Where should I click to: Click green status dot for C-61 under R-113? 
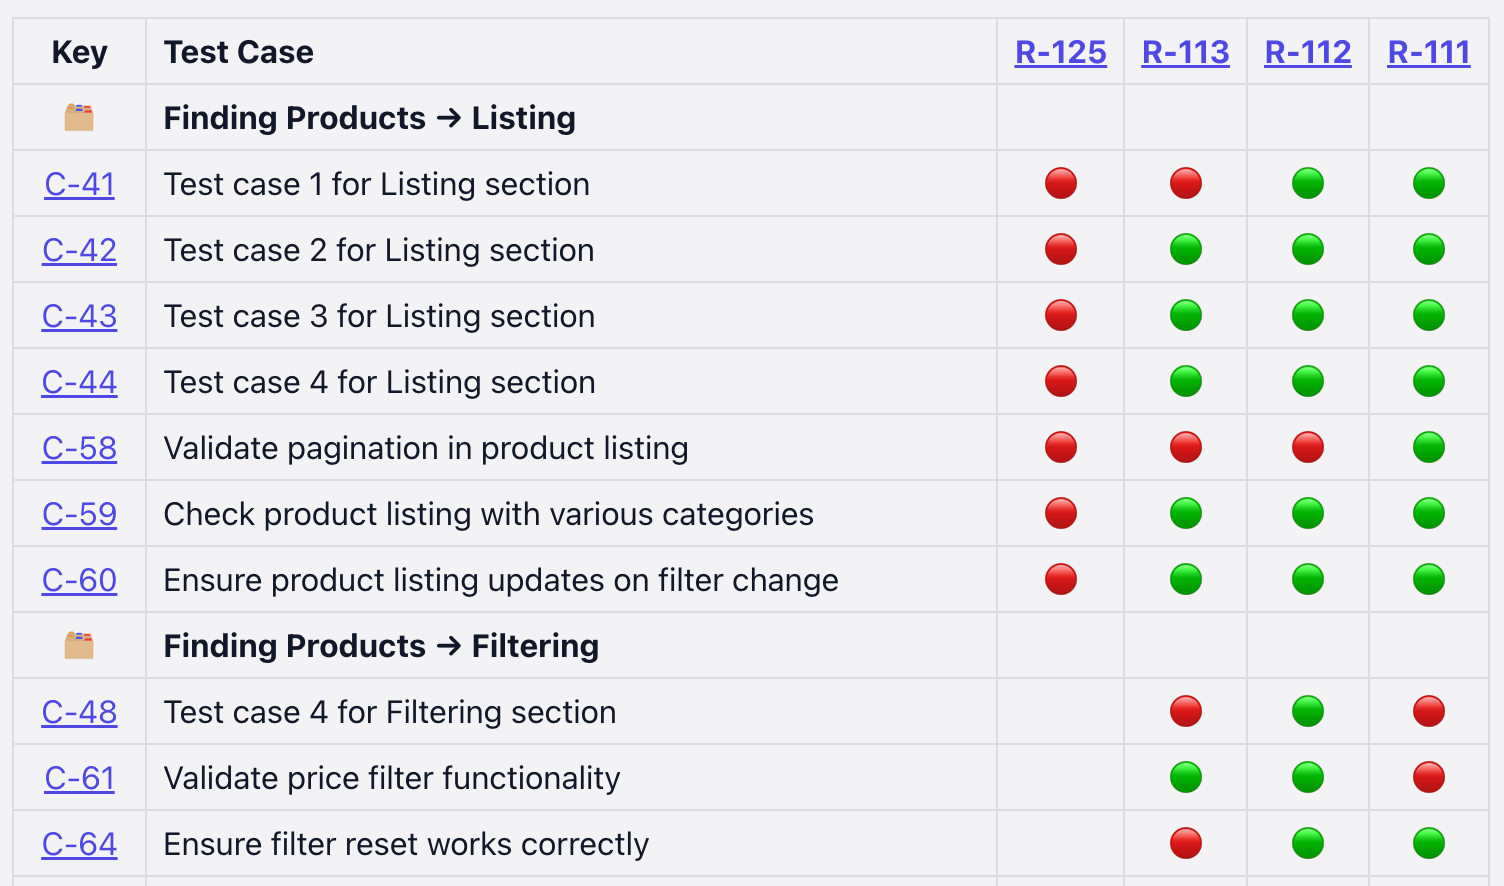pos(1186,778)
